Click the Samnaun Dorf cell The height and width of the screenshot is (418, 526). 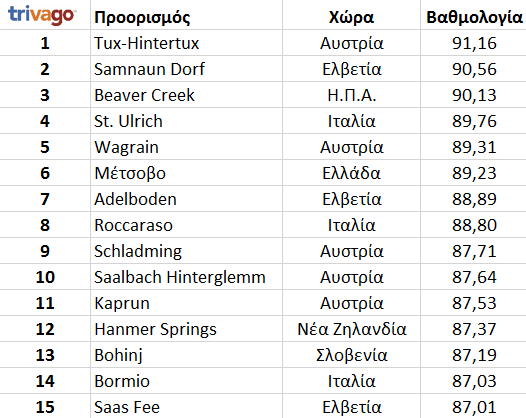(186, 69)
